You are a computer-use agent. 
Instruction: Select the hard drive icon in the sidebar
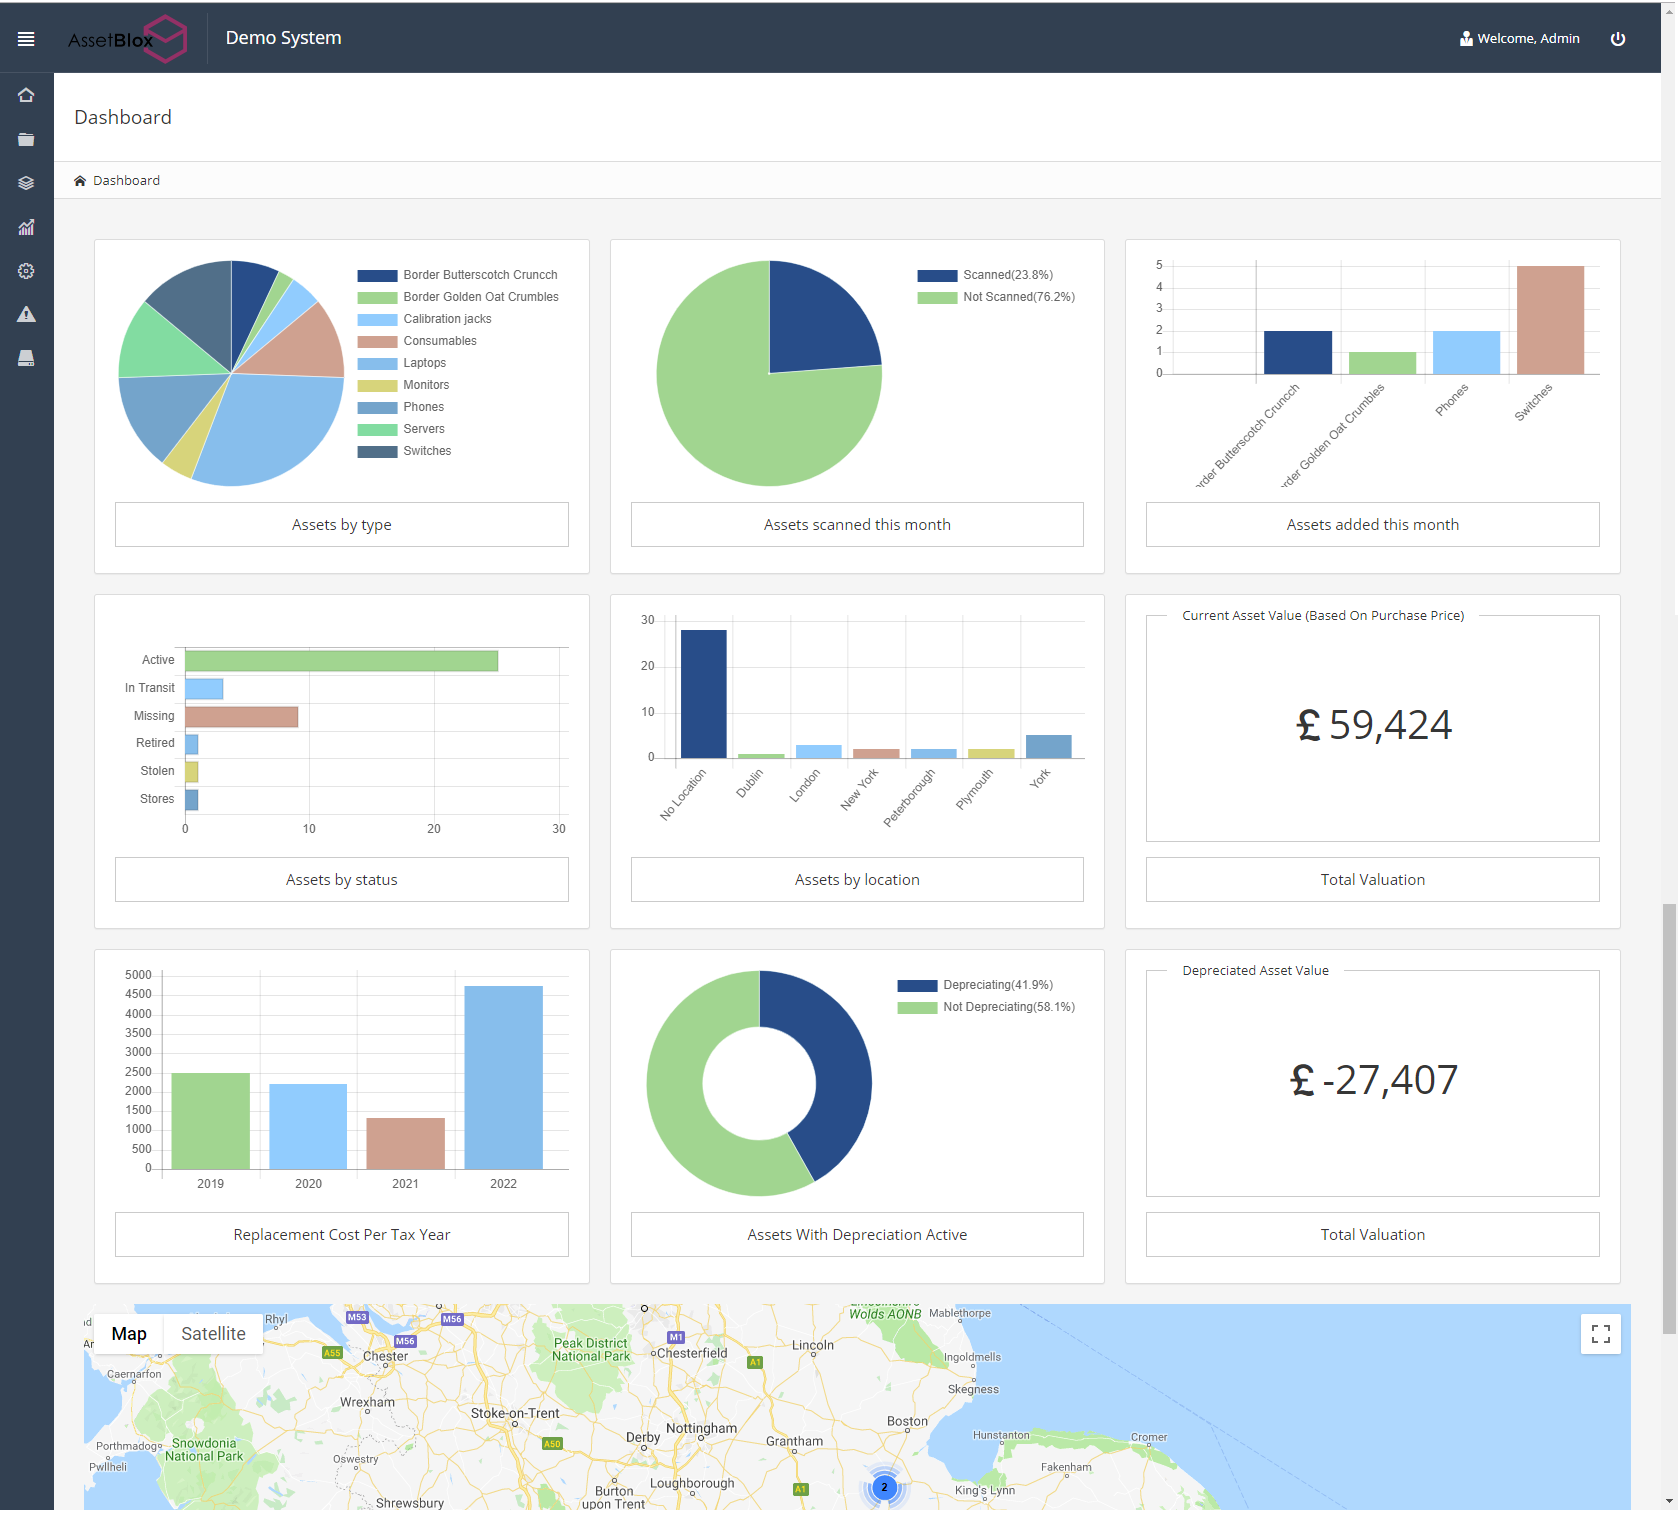click(x=26, y=358)
